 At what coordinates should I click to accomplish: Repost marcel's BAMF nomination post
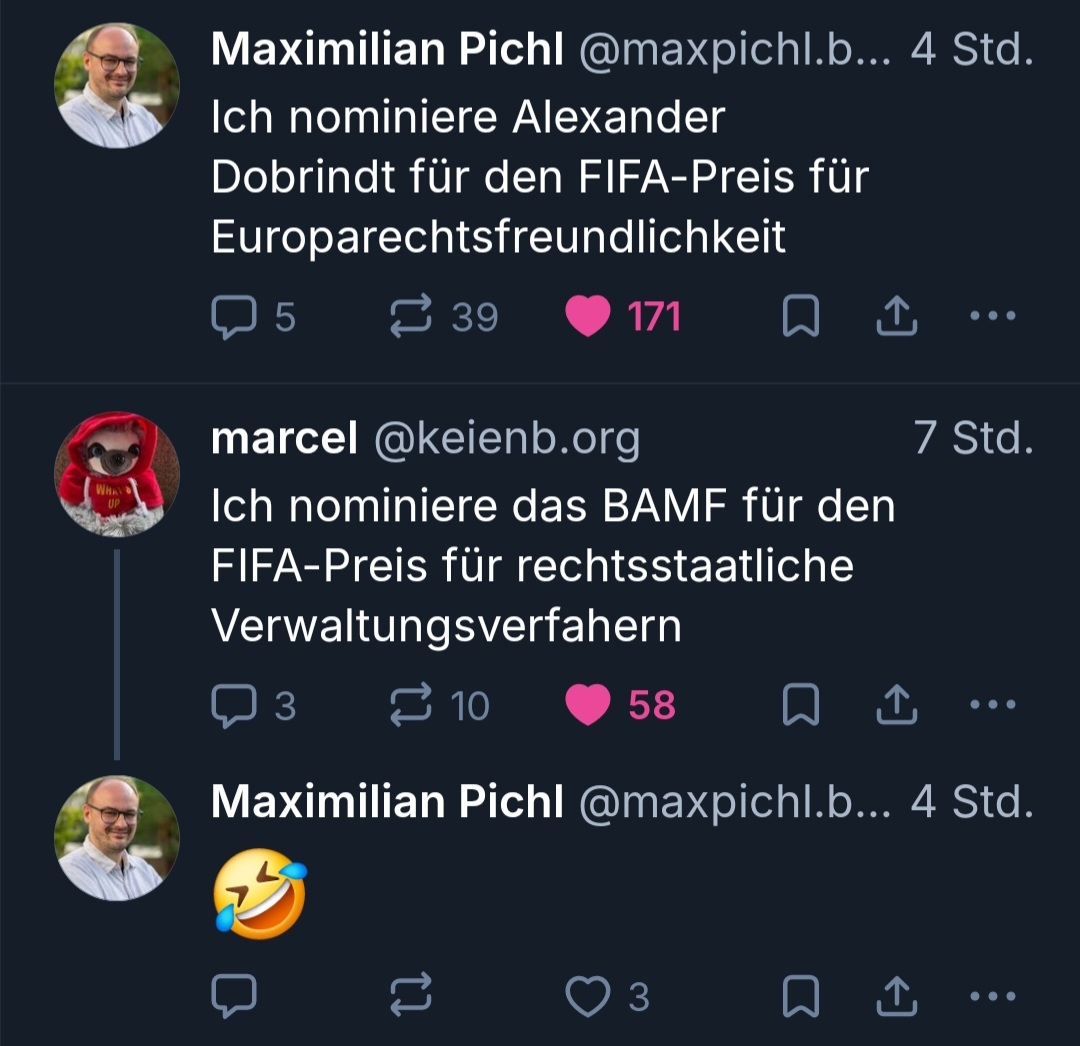tap(410, 706)
